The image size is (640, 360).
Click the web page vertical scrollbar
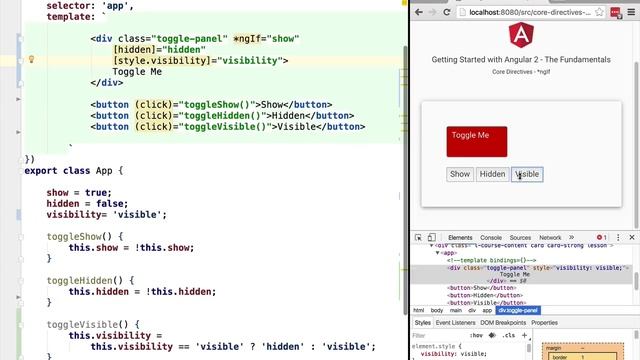coord(636,145)
